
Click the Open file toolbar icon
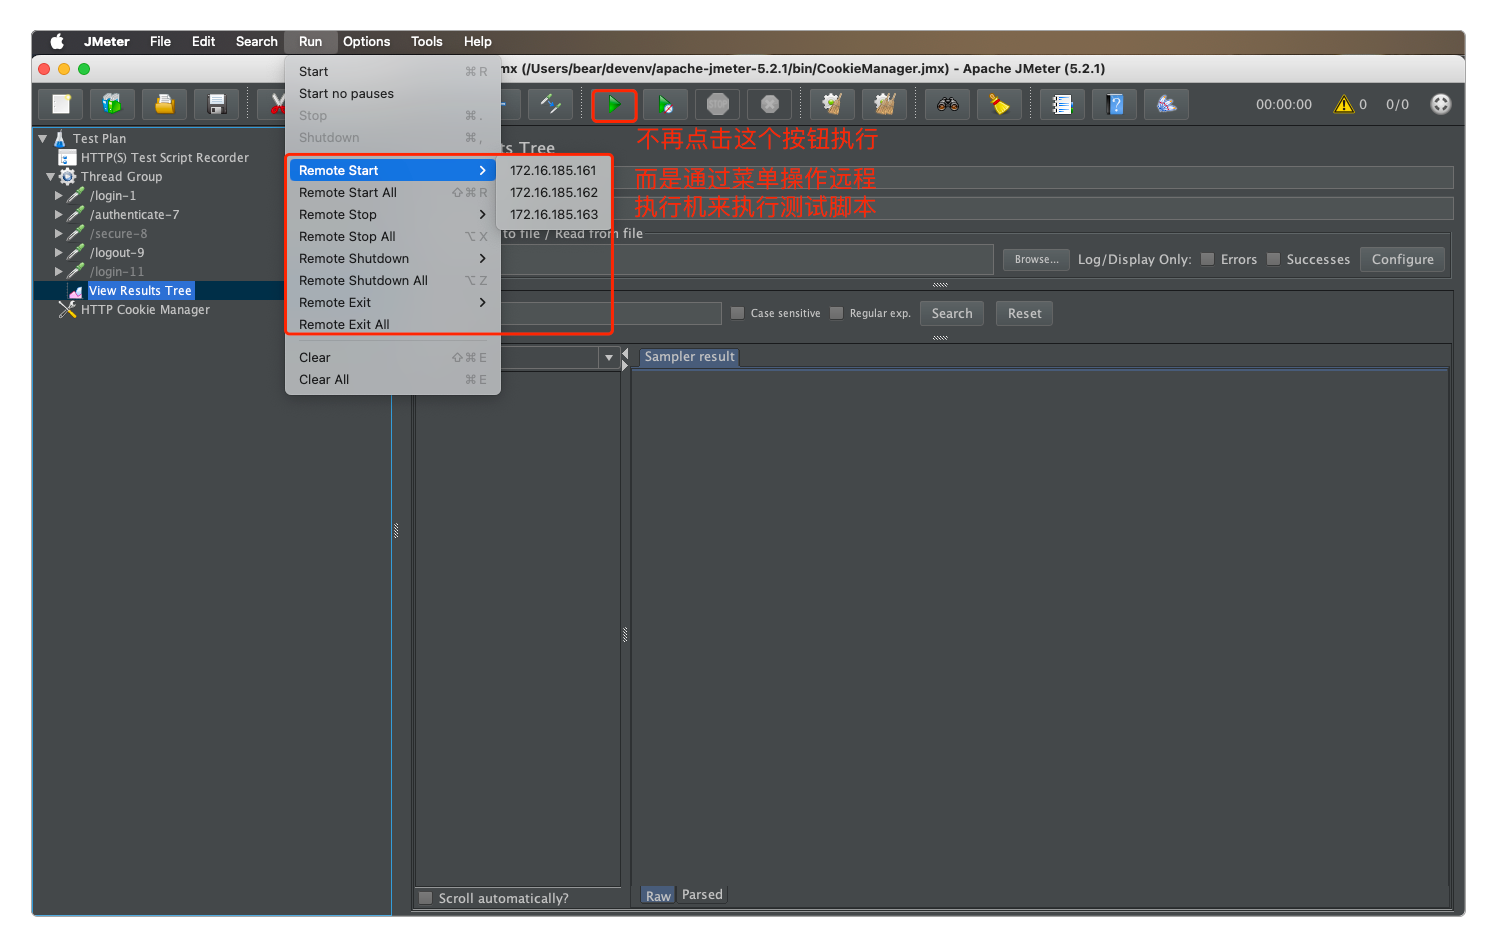(x=164, y=104)
